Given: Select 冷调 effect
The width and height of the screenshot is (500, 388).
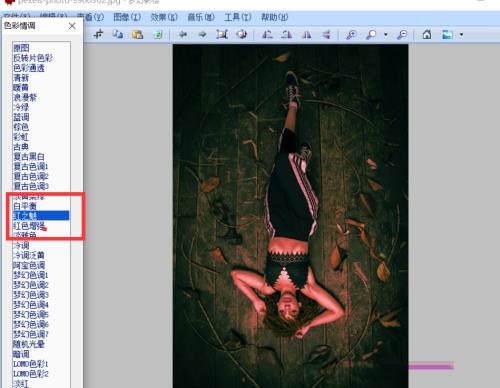Looking at the screenshot, I should coord(21,246).
